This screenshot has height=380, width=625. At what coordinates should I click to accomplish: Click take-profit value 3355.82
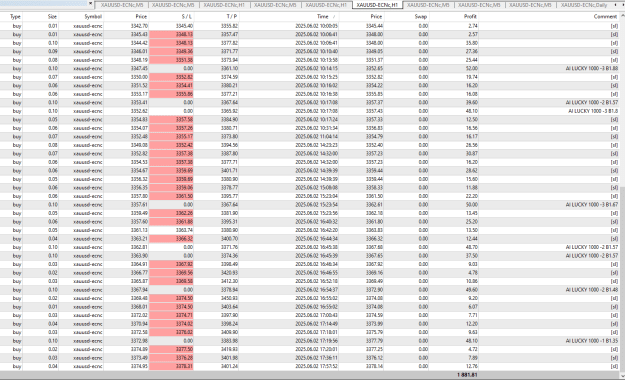point(230,26)
